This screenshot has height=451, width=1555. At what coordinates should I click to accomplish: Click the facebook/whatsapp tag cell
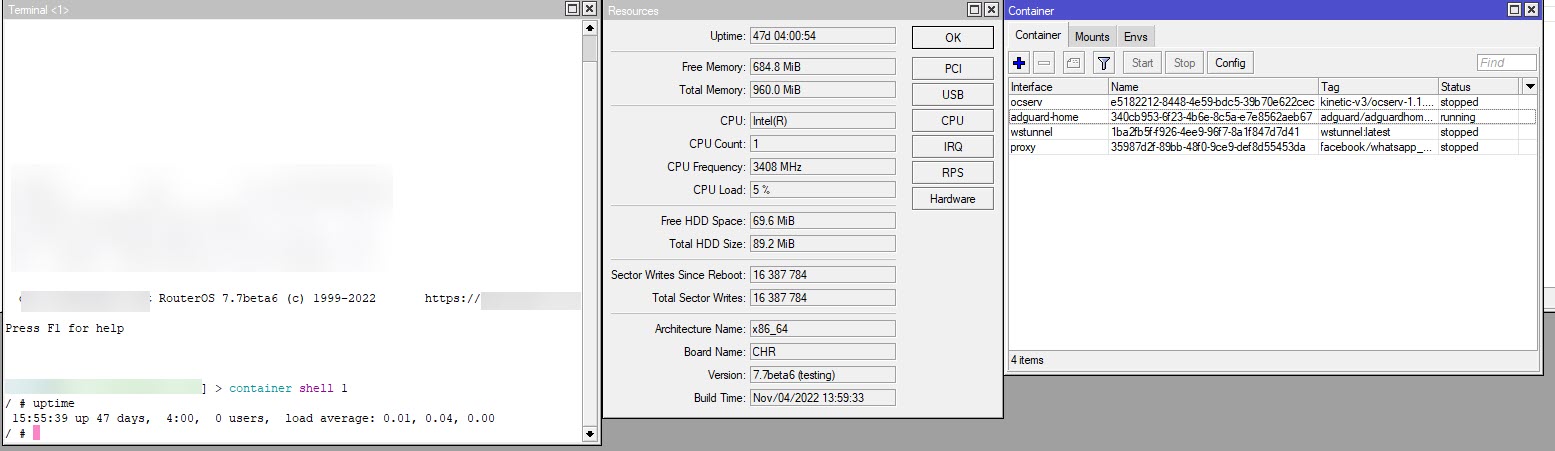[x=1378, y=147]
